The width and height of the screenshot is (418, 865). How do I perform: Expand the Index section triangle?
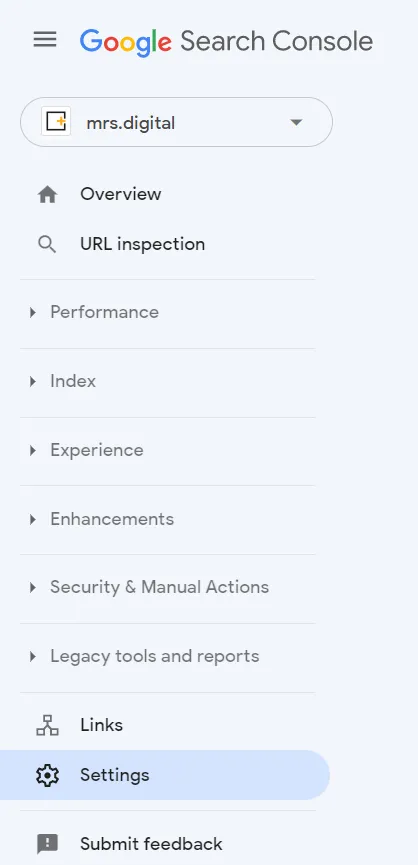pyautogui.click(x=33, y=381)
